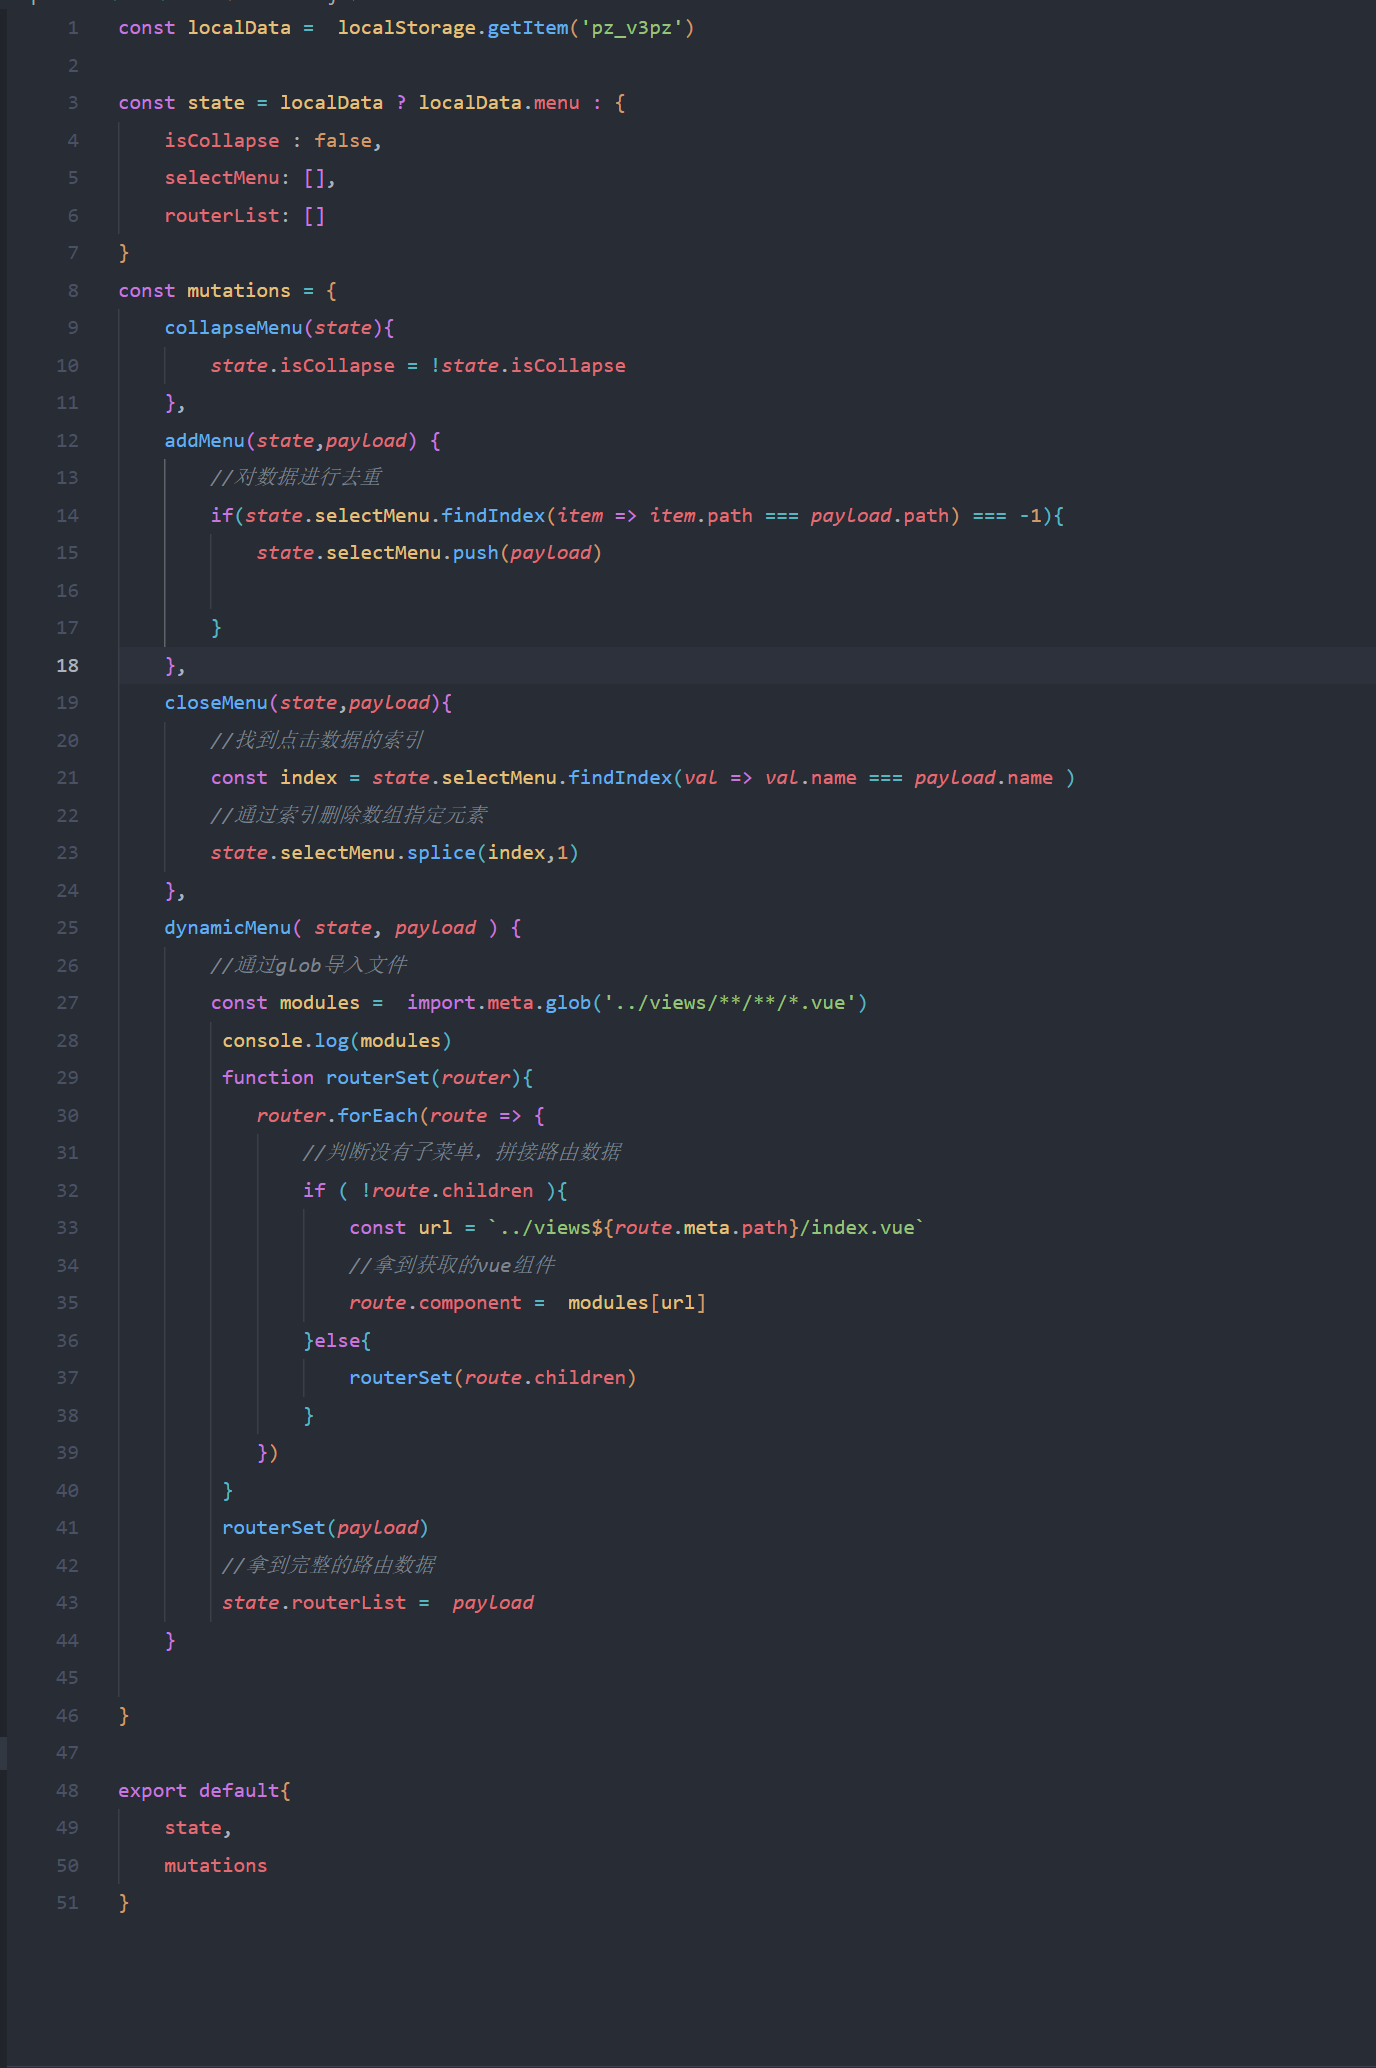Click addMenu function name on line 12
The height and width of the screenshot is (2068, 1376).
(x=205, y=441)
